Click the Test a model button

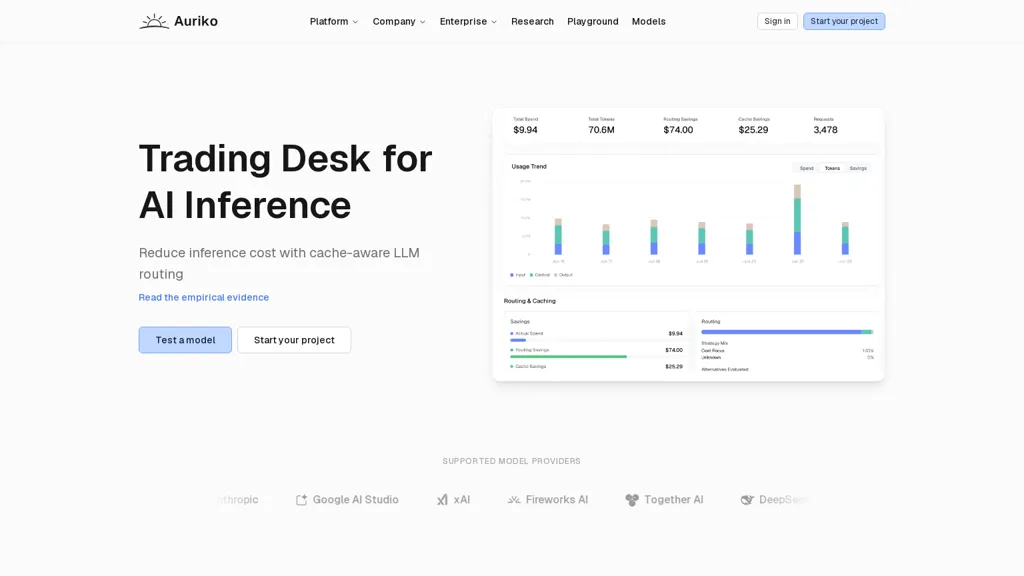coord(185,340)
